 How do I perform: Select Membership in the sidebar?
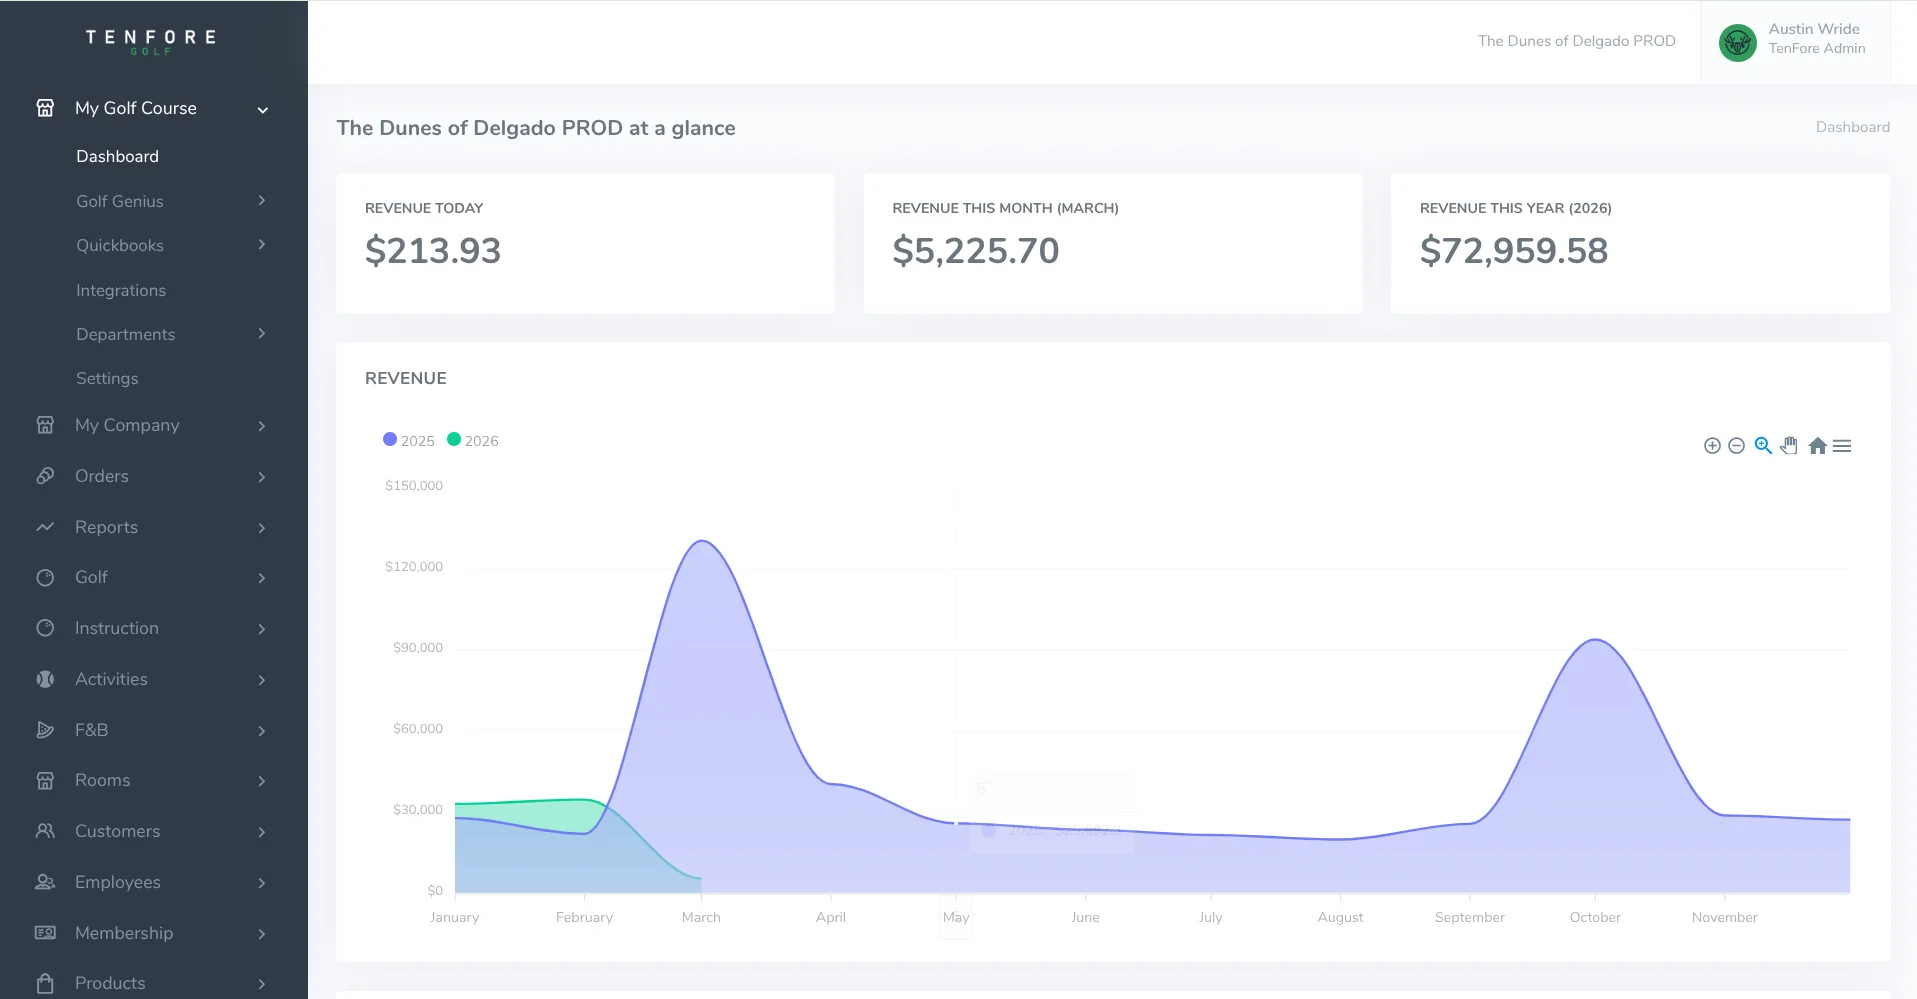[x=124, y=933]
